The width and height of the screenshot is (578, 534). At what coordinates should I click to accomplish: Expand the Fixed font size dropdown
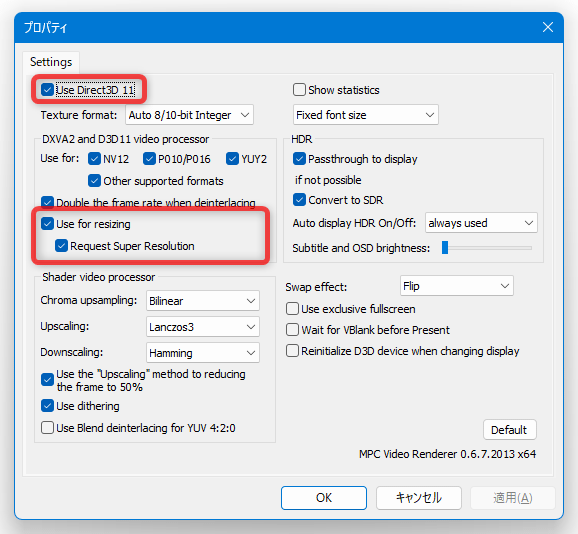366,115
